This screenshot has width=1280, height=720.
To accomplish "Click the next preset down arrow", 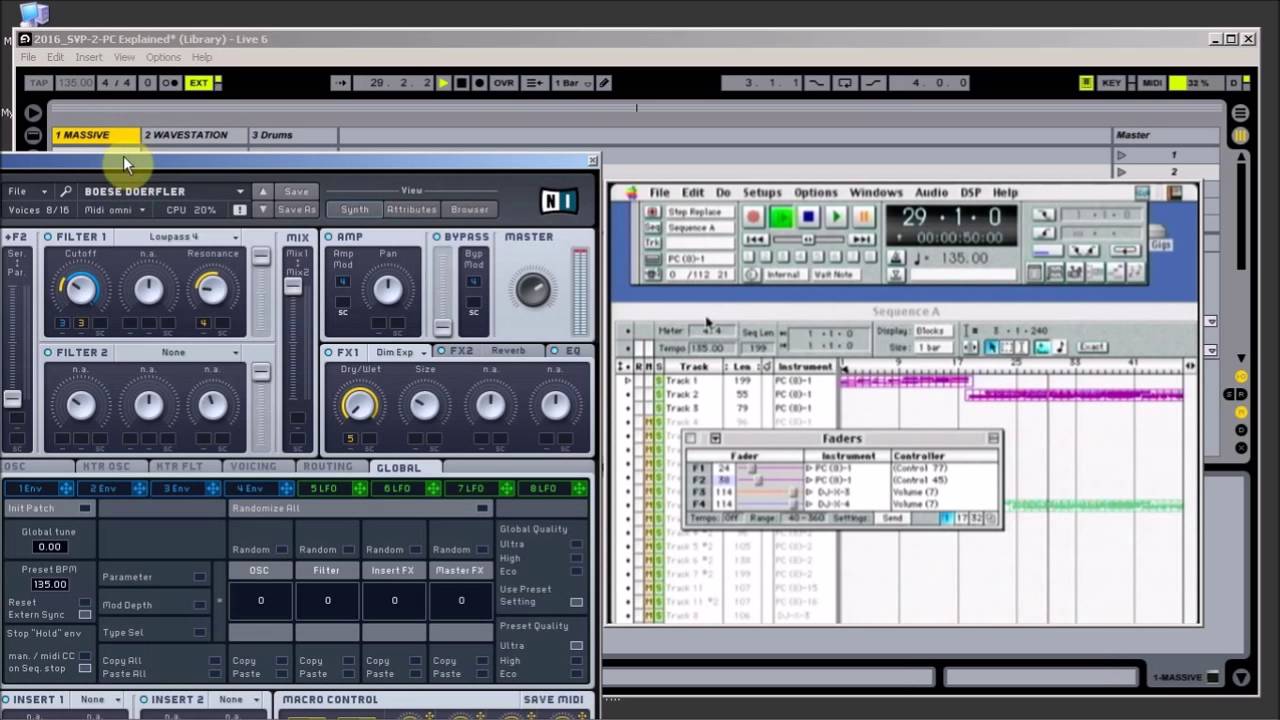I will 263,210.
